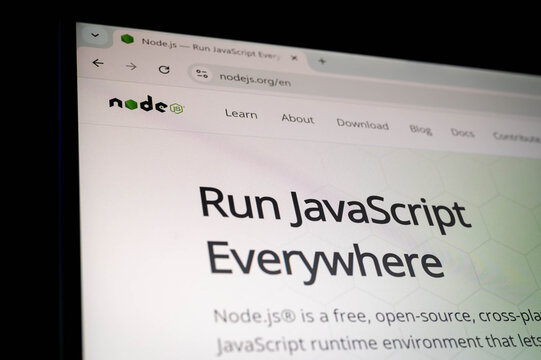Open the tab search dropdown chevron

point(95,35)
